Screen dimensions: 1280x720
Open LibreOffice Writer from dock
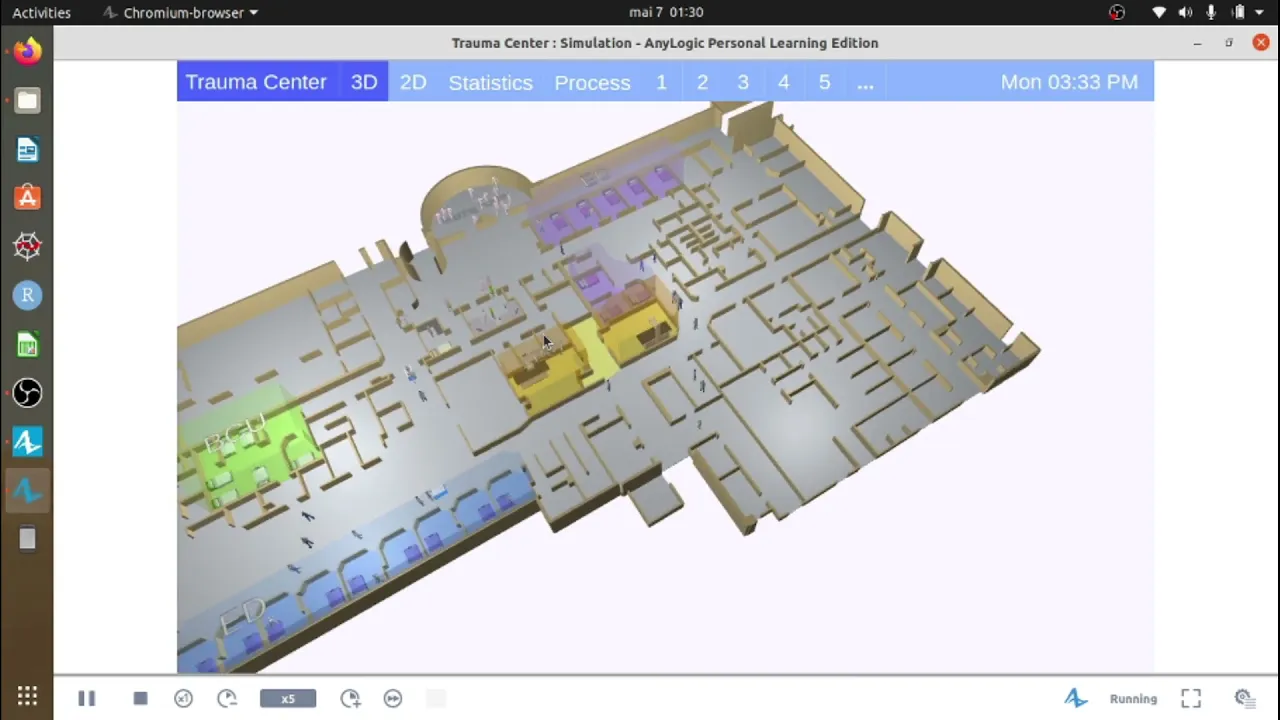27,149
